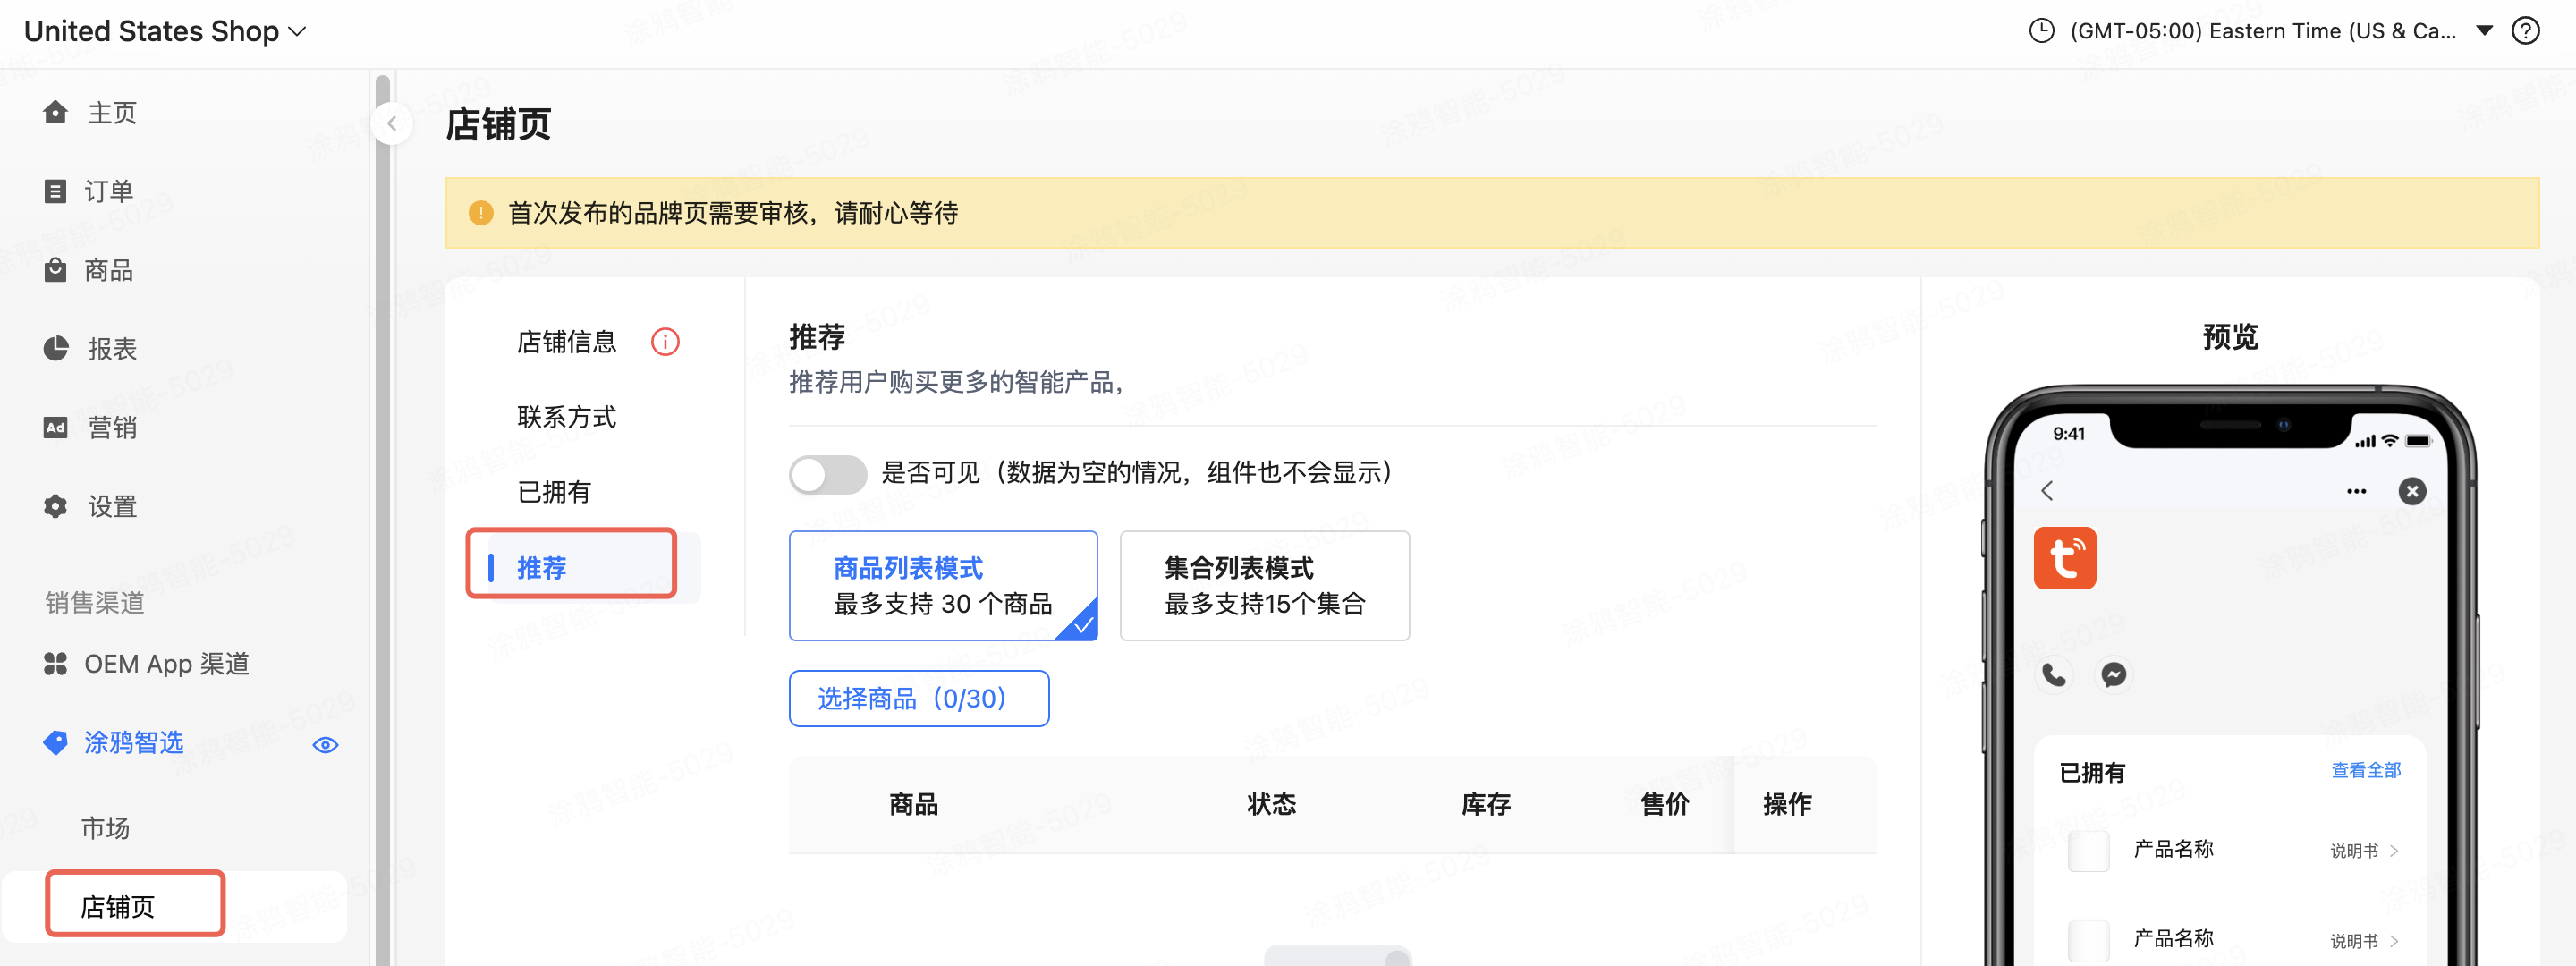The image size is (2576, 966).
Task: Open the 联系方式 tab
Action: pyautogui.click(x=567, y=417)
